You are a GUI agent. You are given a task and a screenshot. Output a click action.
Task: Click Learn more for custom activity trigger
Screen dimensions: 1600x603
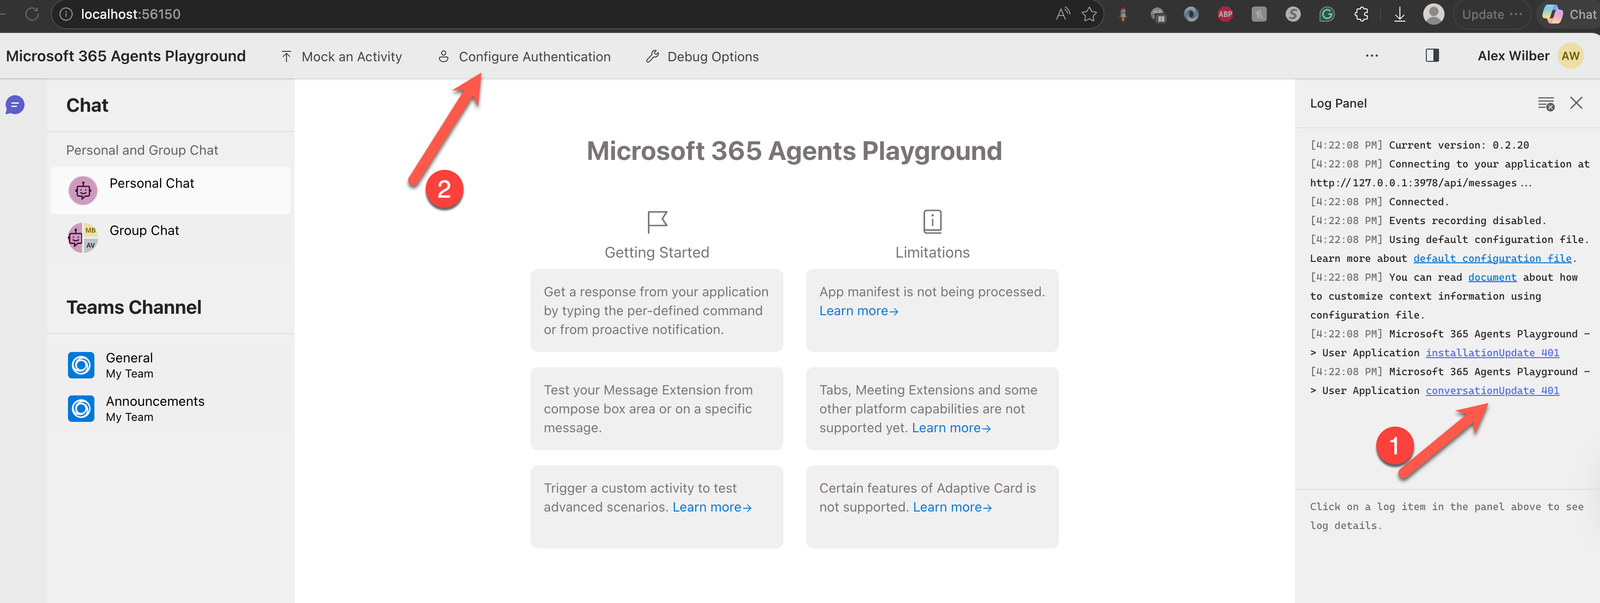click(712, 507)
